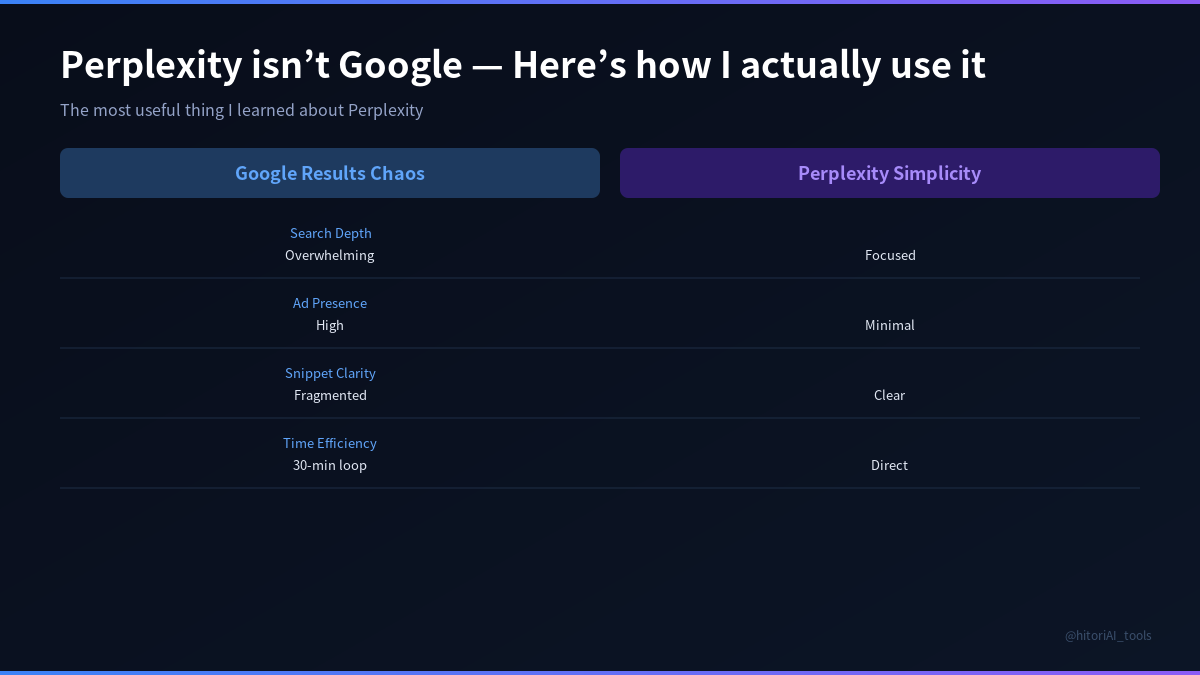The width and height of the screenshot is (1200, 675).
Task: Select the Overwhelming value under Search Depth
Action: (x=330, y=255)
